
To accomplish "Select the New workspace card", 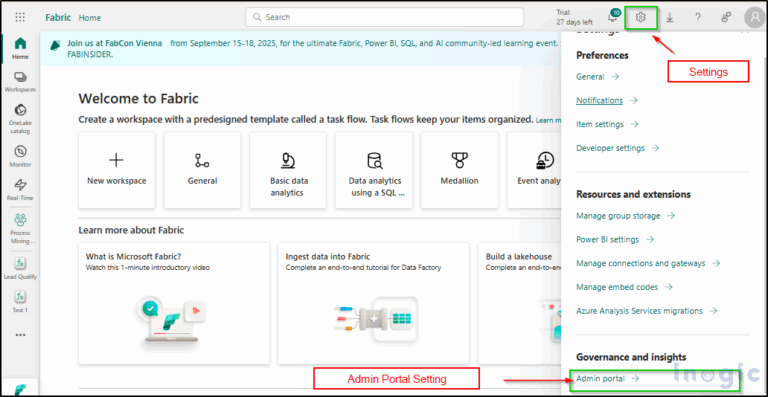I will (x=117, y=170).
